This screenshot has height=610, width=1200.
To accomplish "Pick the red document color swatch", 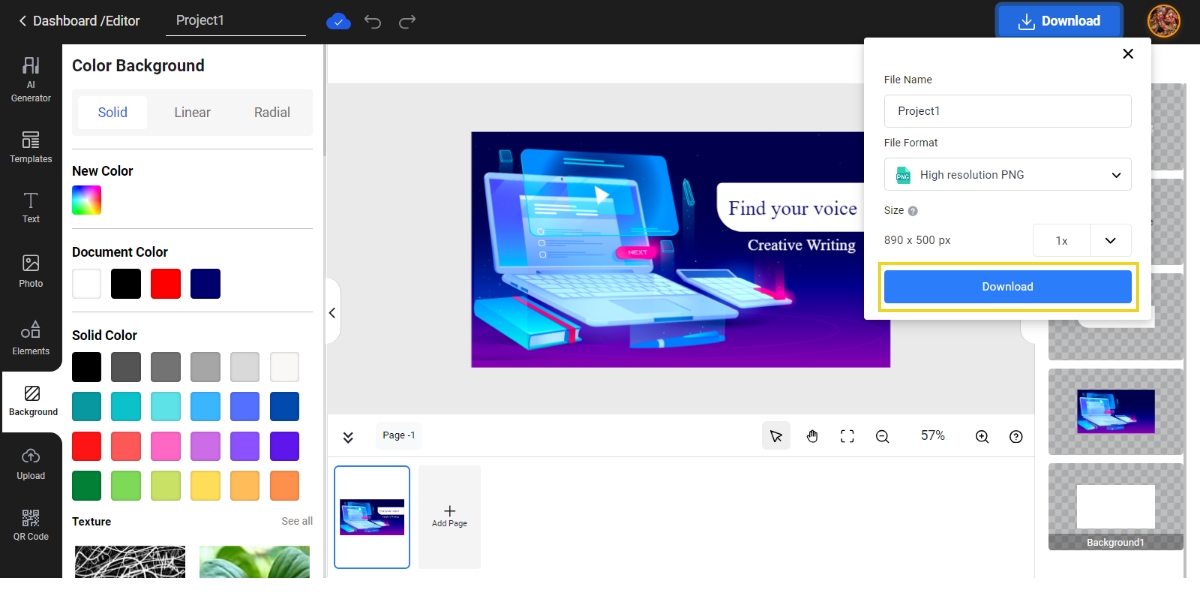I will click(166, 284).
